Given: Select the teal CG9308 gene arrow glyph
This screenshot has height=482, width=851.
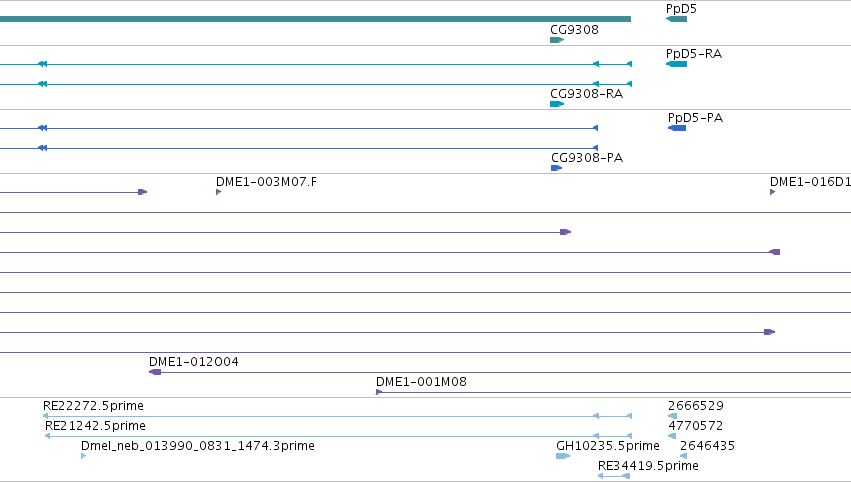Looking at the screenshot, I should point(557,40).
